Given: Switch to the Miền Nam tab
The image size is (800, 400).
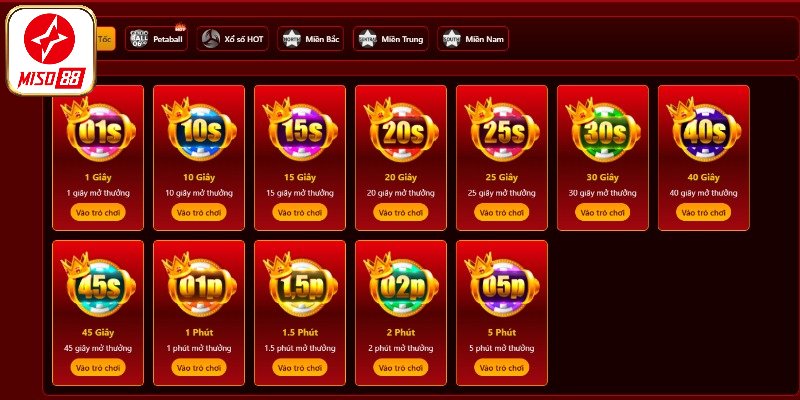Looking at the screenshot, I should (x=473, y=39).
